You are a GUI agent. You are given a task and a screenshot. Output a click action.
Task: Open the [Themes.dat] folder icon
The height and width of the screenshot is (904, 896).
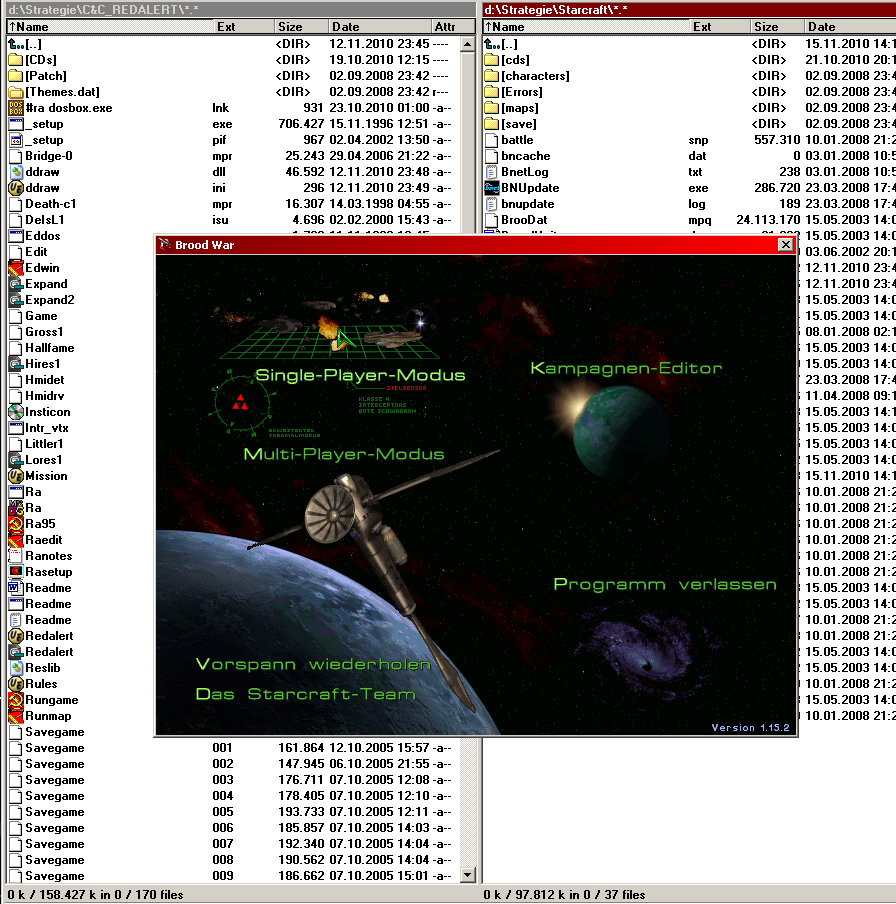pyautogui.click(x=16, y=92)
